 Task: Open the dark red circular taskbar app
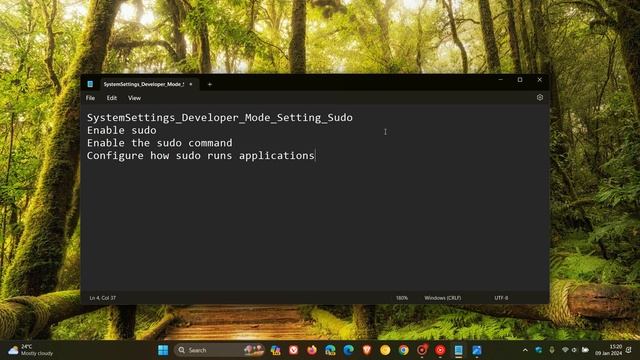point(422,350)
